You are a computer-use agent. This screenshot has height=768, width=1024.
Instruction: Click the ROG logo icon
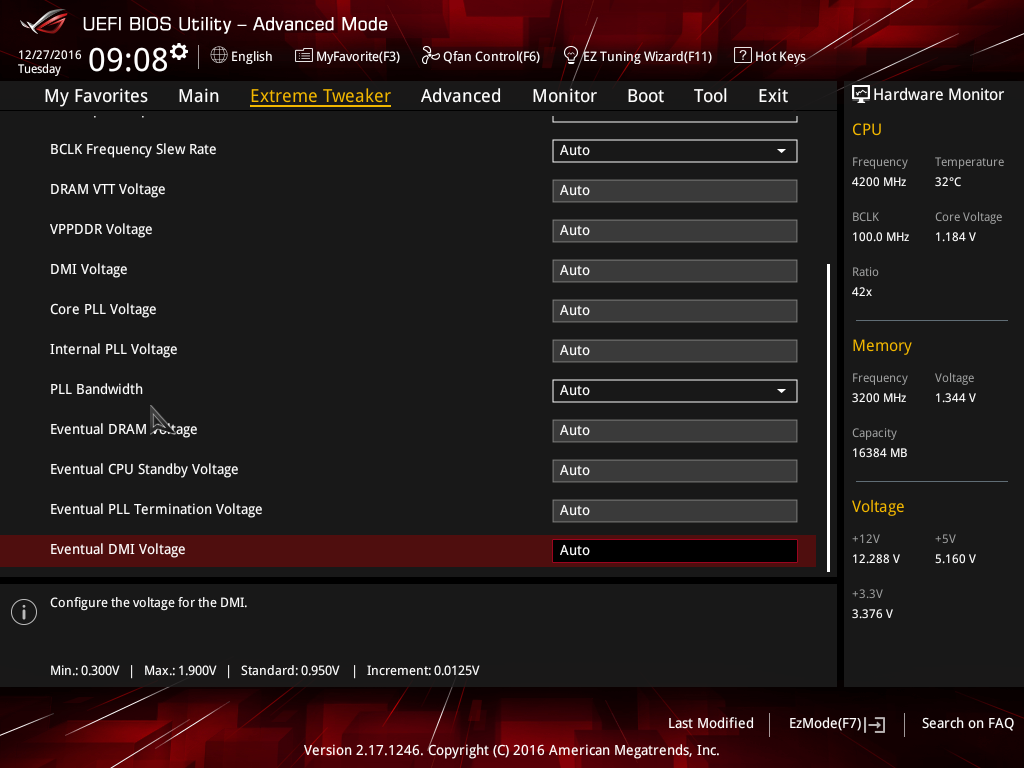(x=44, y=22)
